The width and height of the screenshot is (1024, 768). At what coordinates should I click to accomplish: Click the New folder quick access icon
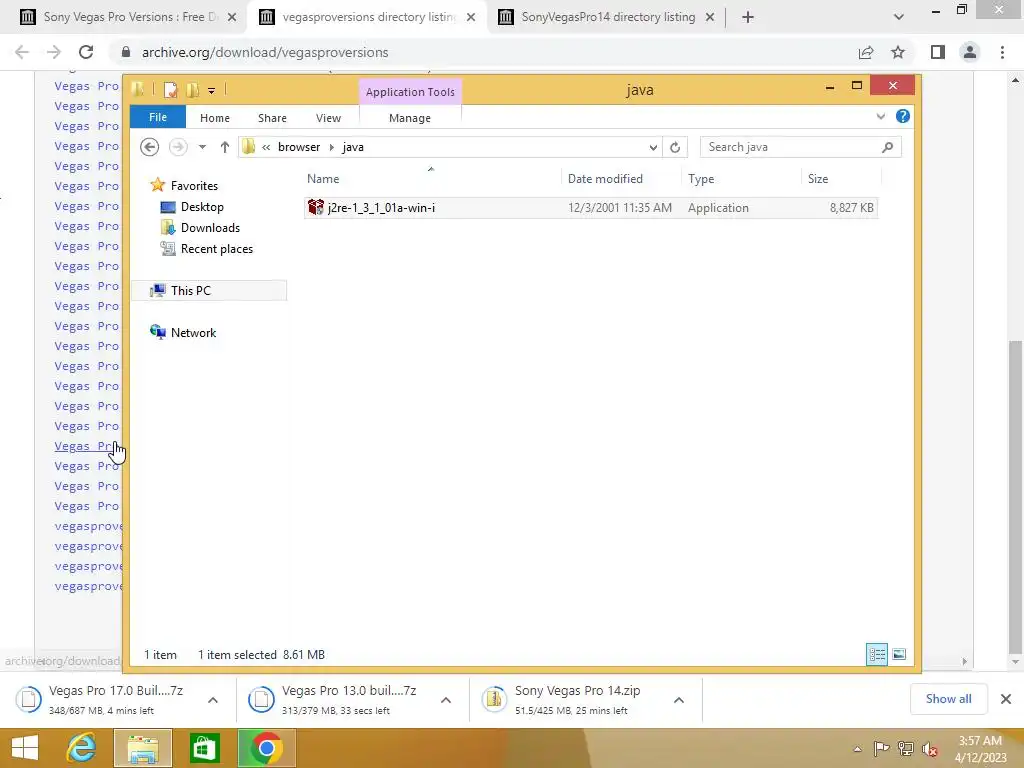click(193, 90)
